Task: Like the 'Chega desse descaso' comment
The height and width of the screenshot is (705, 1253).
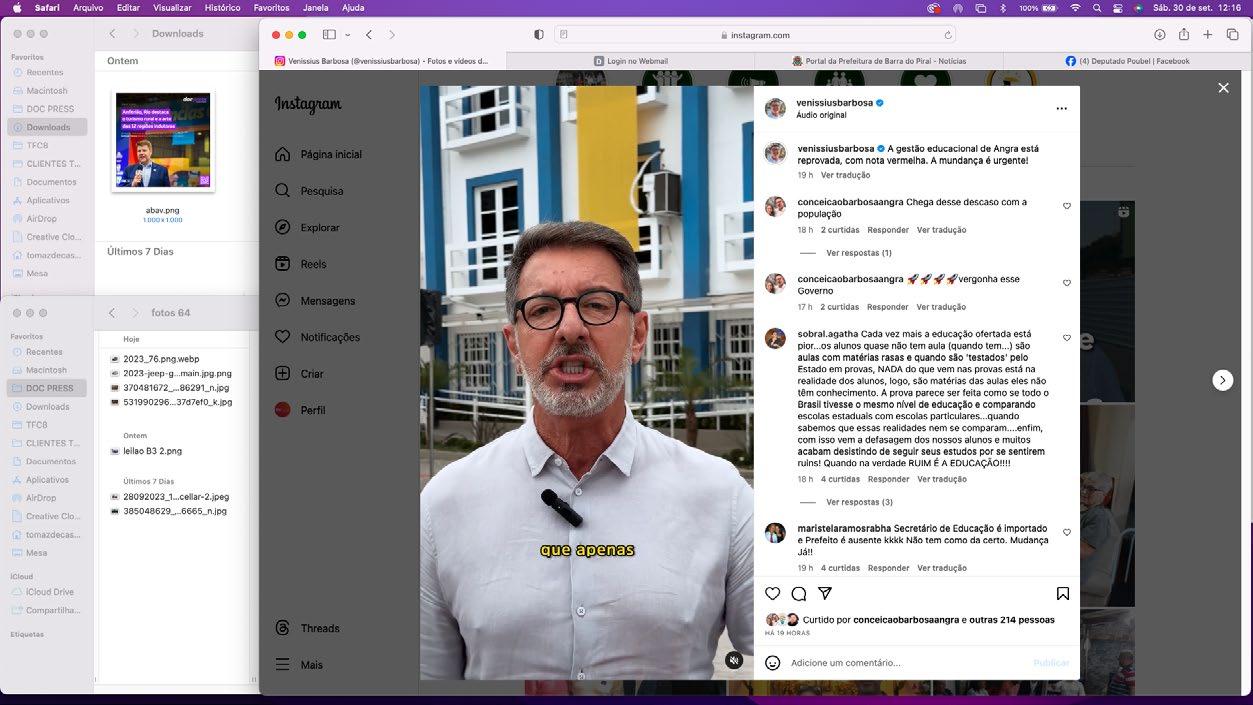Action: point(1067,207)
